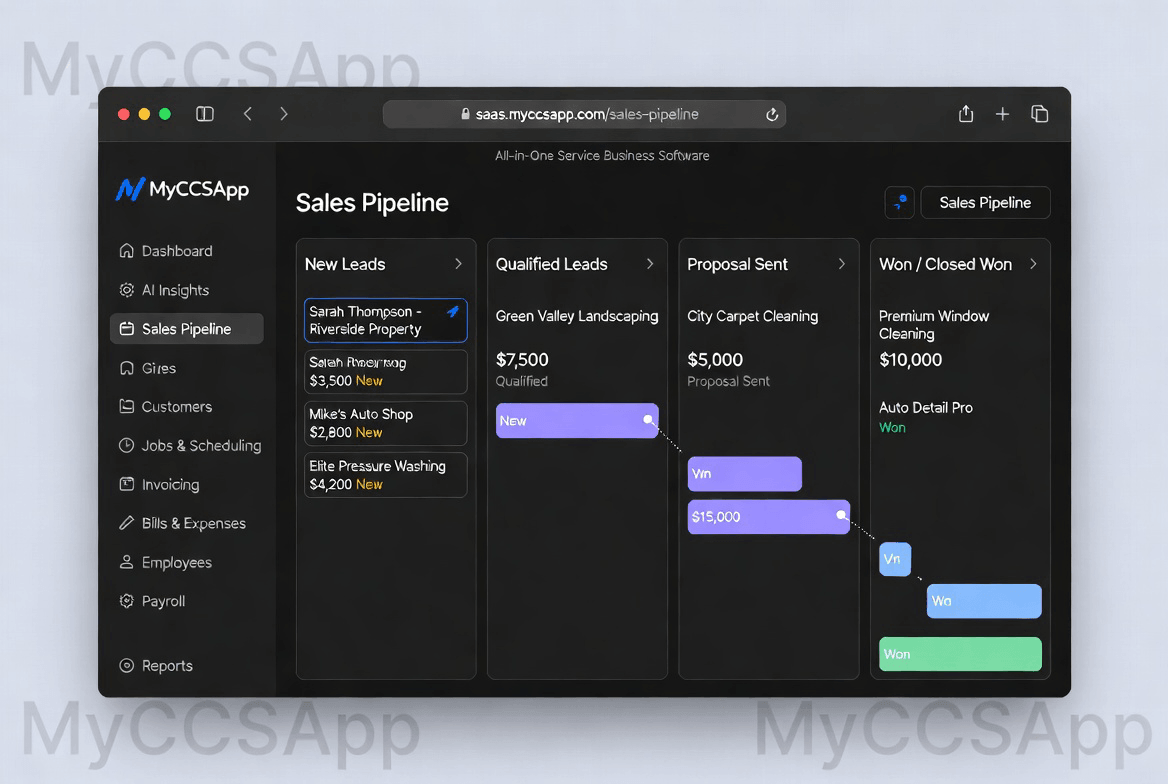Click the MyCCSApp logo in sidebar
Screen dimensions: 1168x784
tap(182, 189)
